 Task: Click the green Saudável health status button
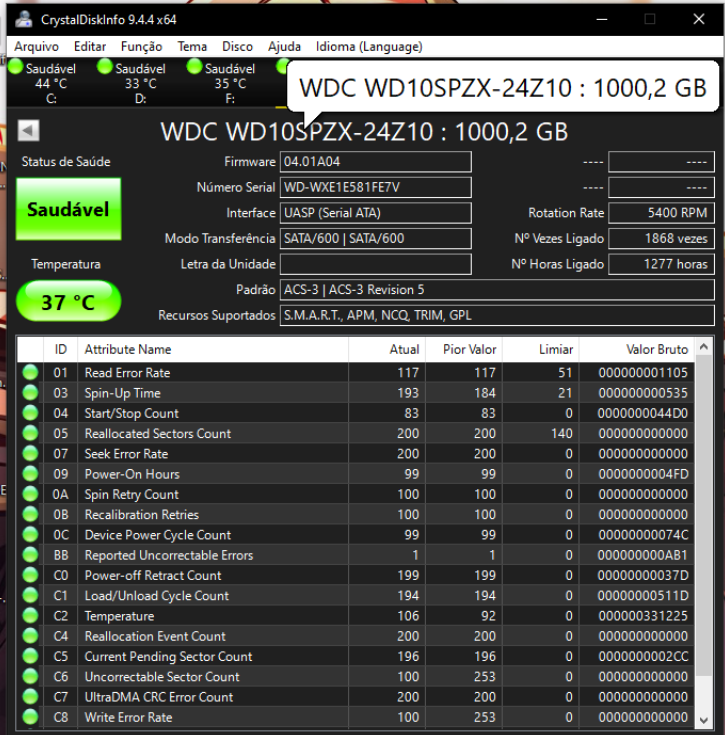pos(68,210)
